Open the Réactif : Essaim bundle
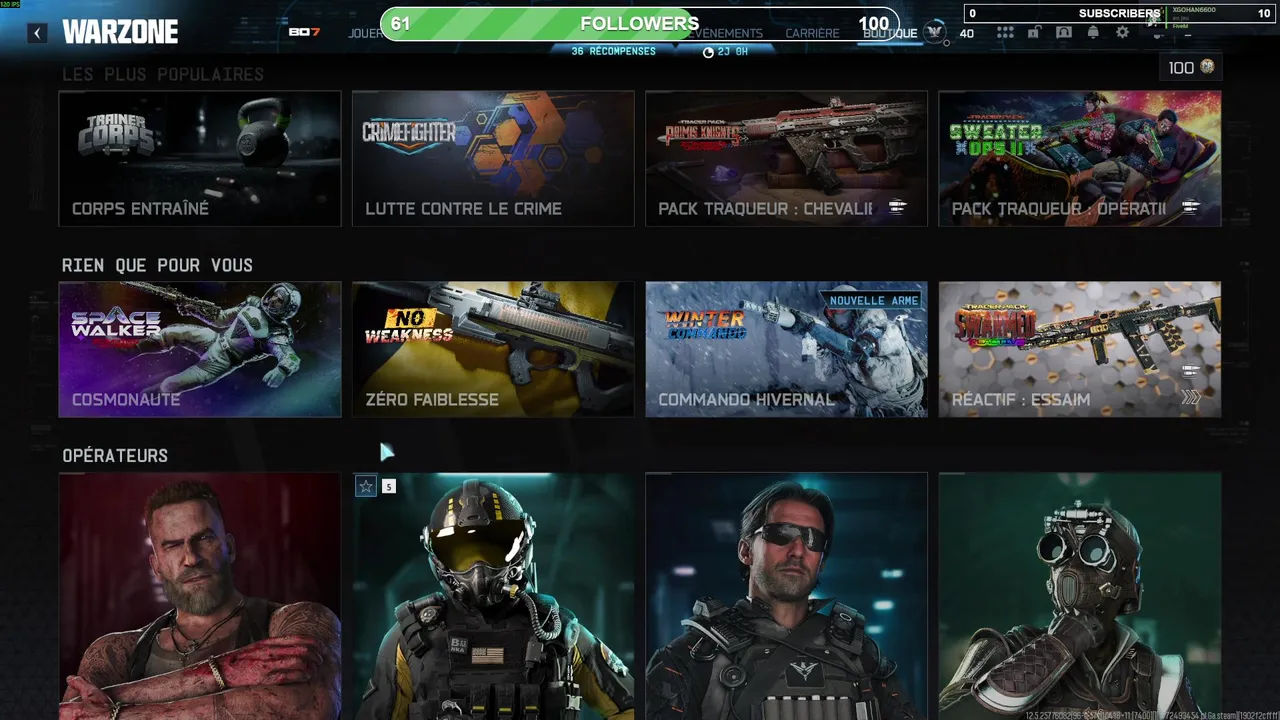The width and height of the screenshot is (1280, 720). (x=1080, y=349)
